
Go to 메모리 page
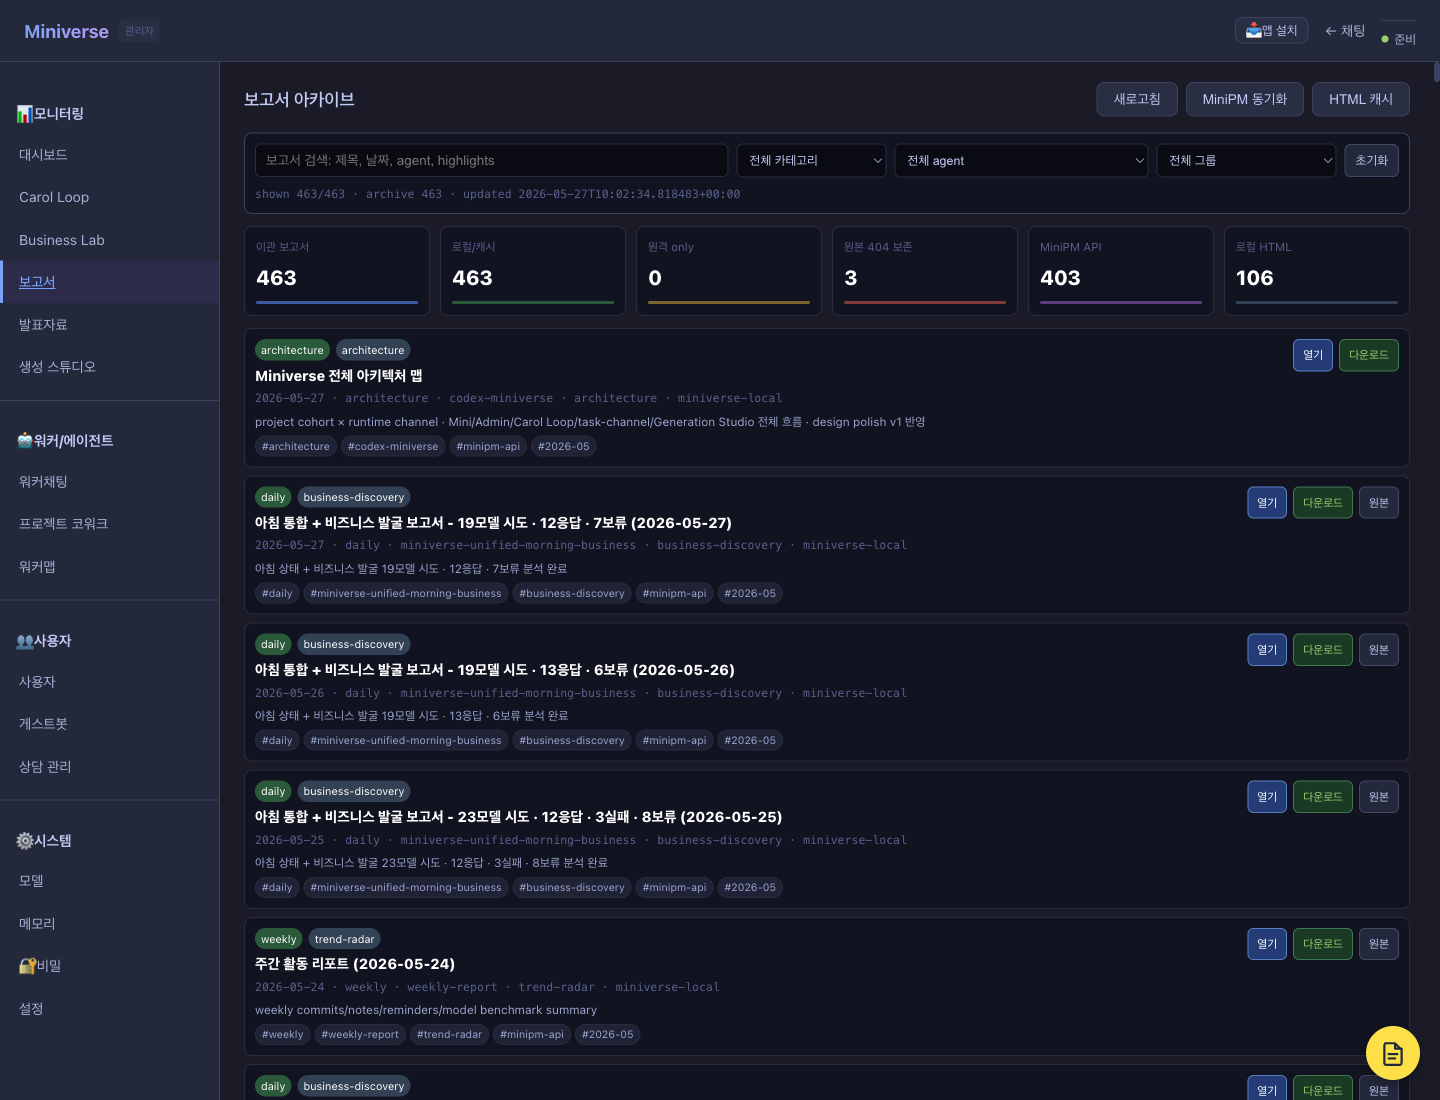[x=110, y=924]
